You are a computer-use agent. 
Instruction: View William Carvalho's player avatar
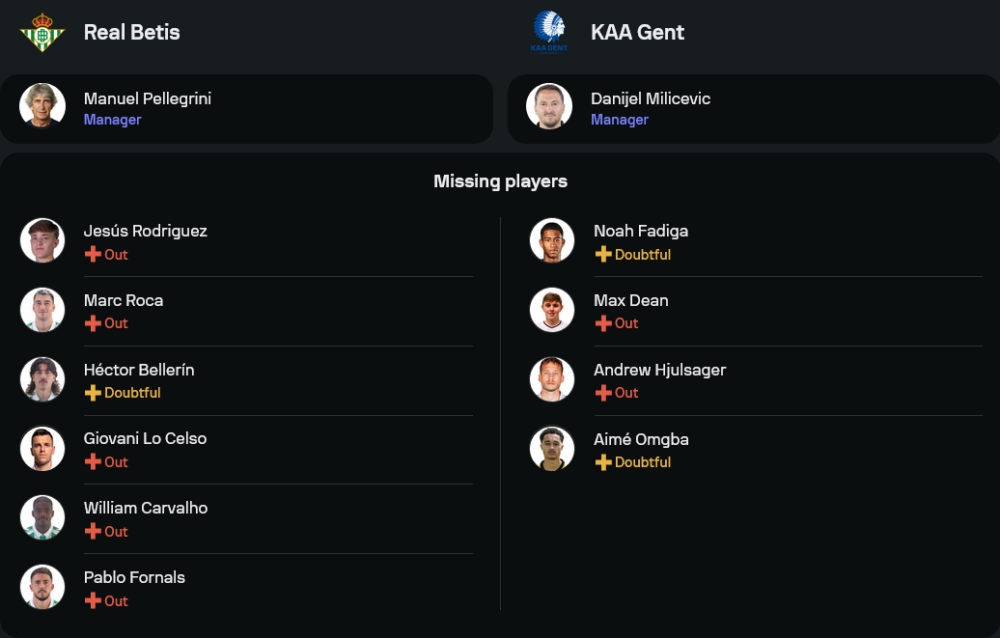(x=42, y=517)
